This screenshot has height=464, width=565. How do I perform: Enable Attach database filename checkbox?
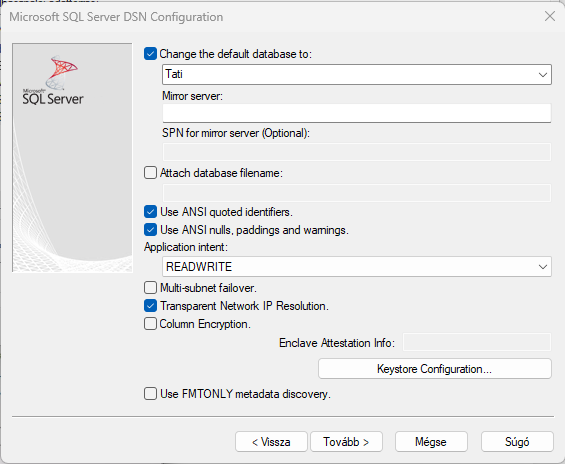tap(150, 173)
